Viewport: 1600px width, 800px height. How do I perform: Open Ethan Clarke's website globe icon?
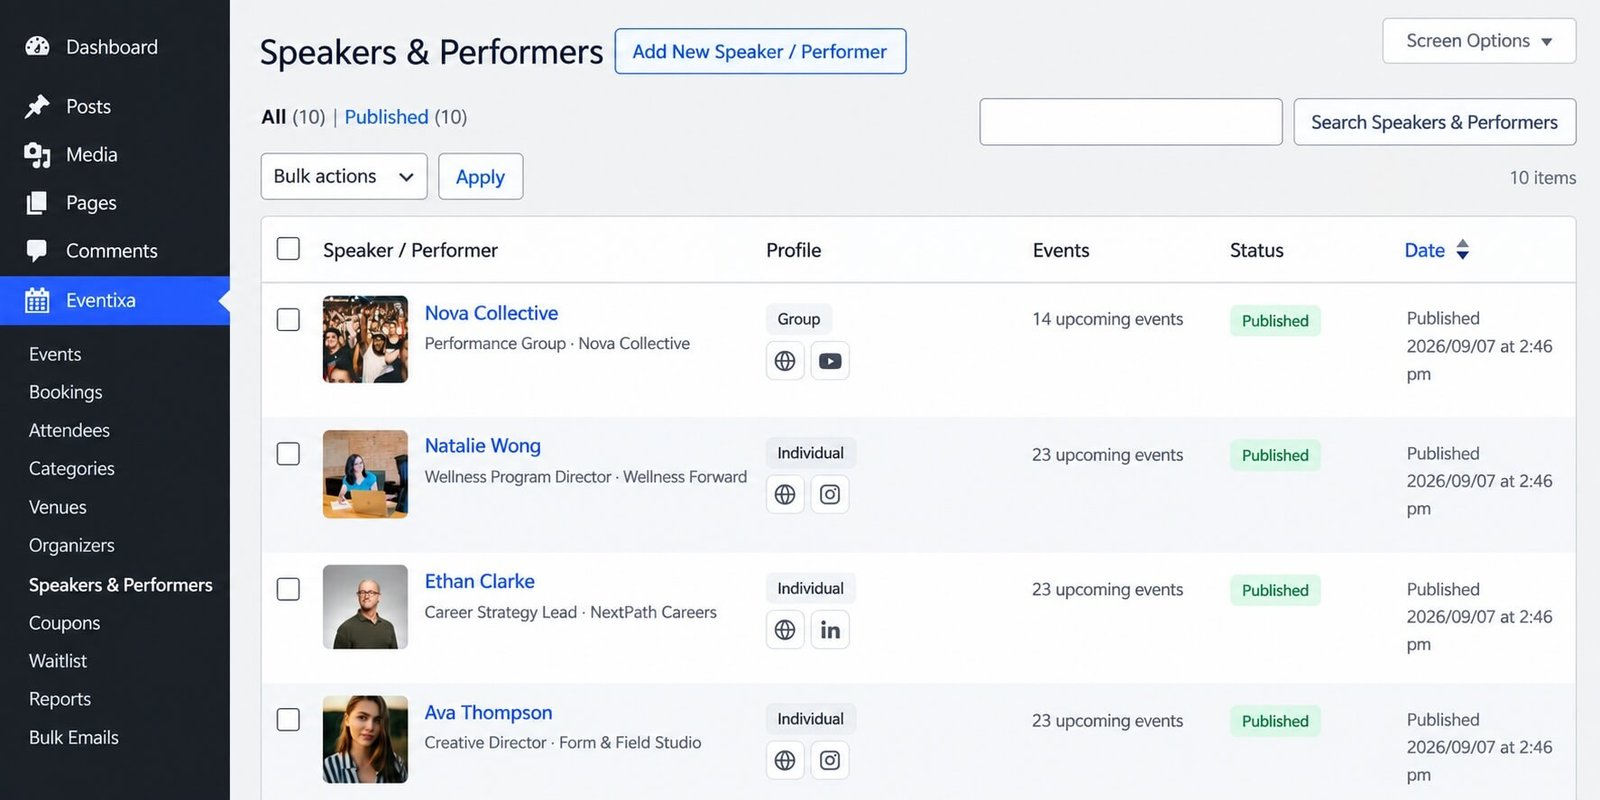(x=785, y=630)
